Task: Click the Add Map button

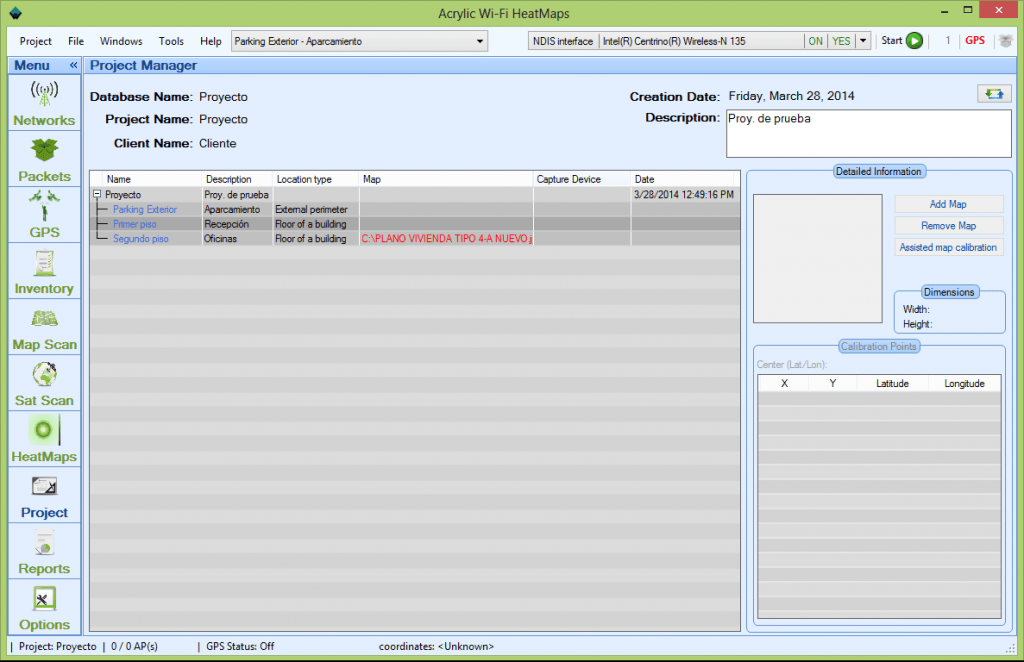Action: point(948,204)
